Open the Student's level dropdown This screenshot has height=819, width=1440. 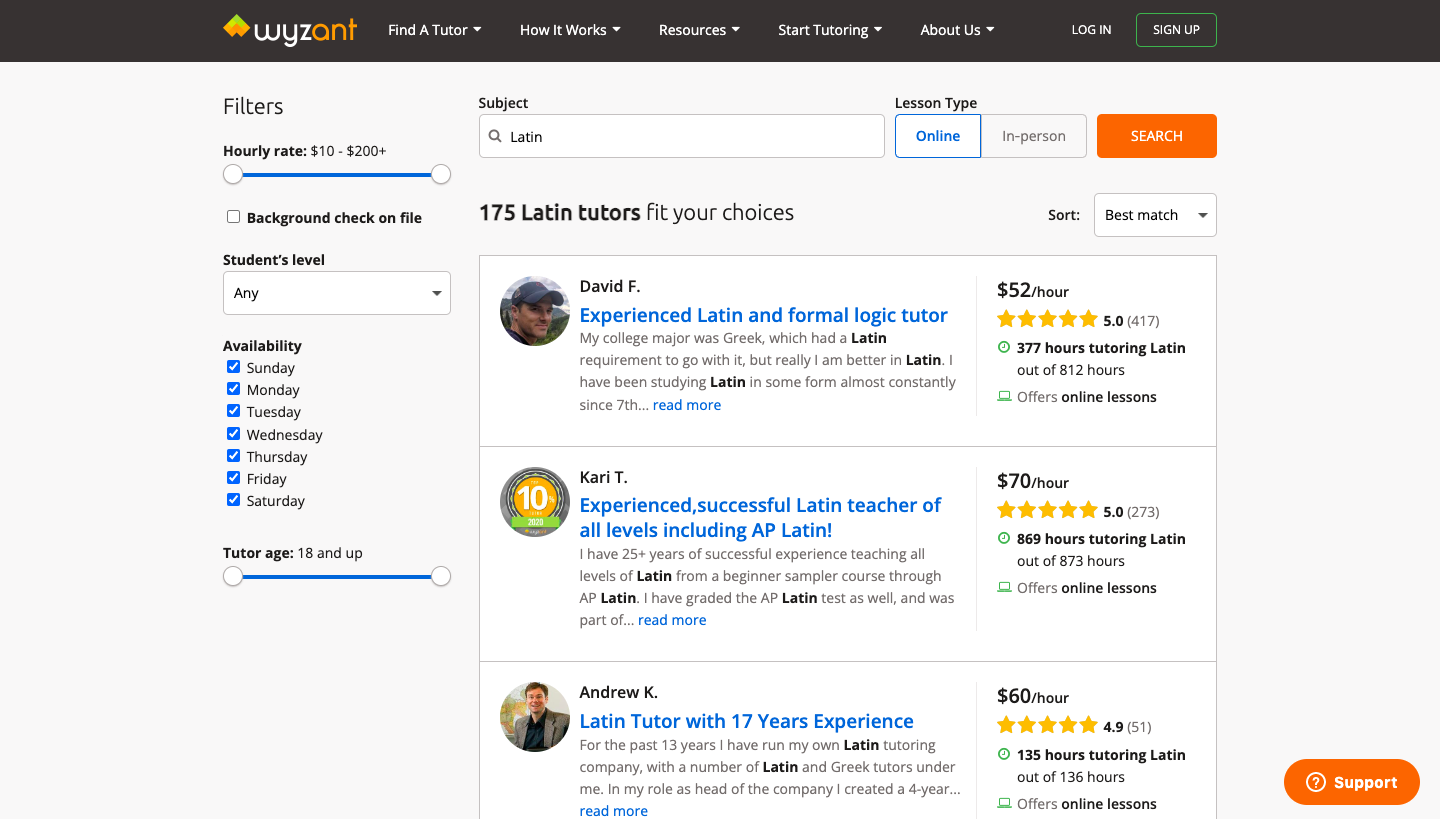[x=336, y=293]
